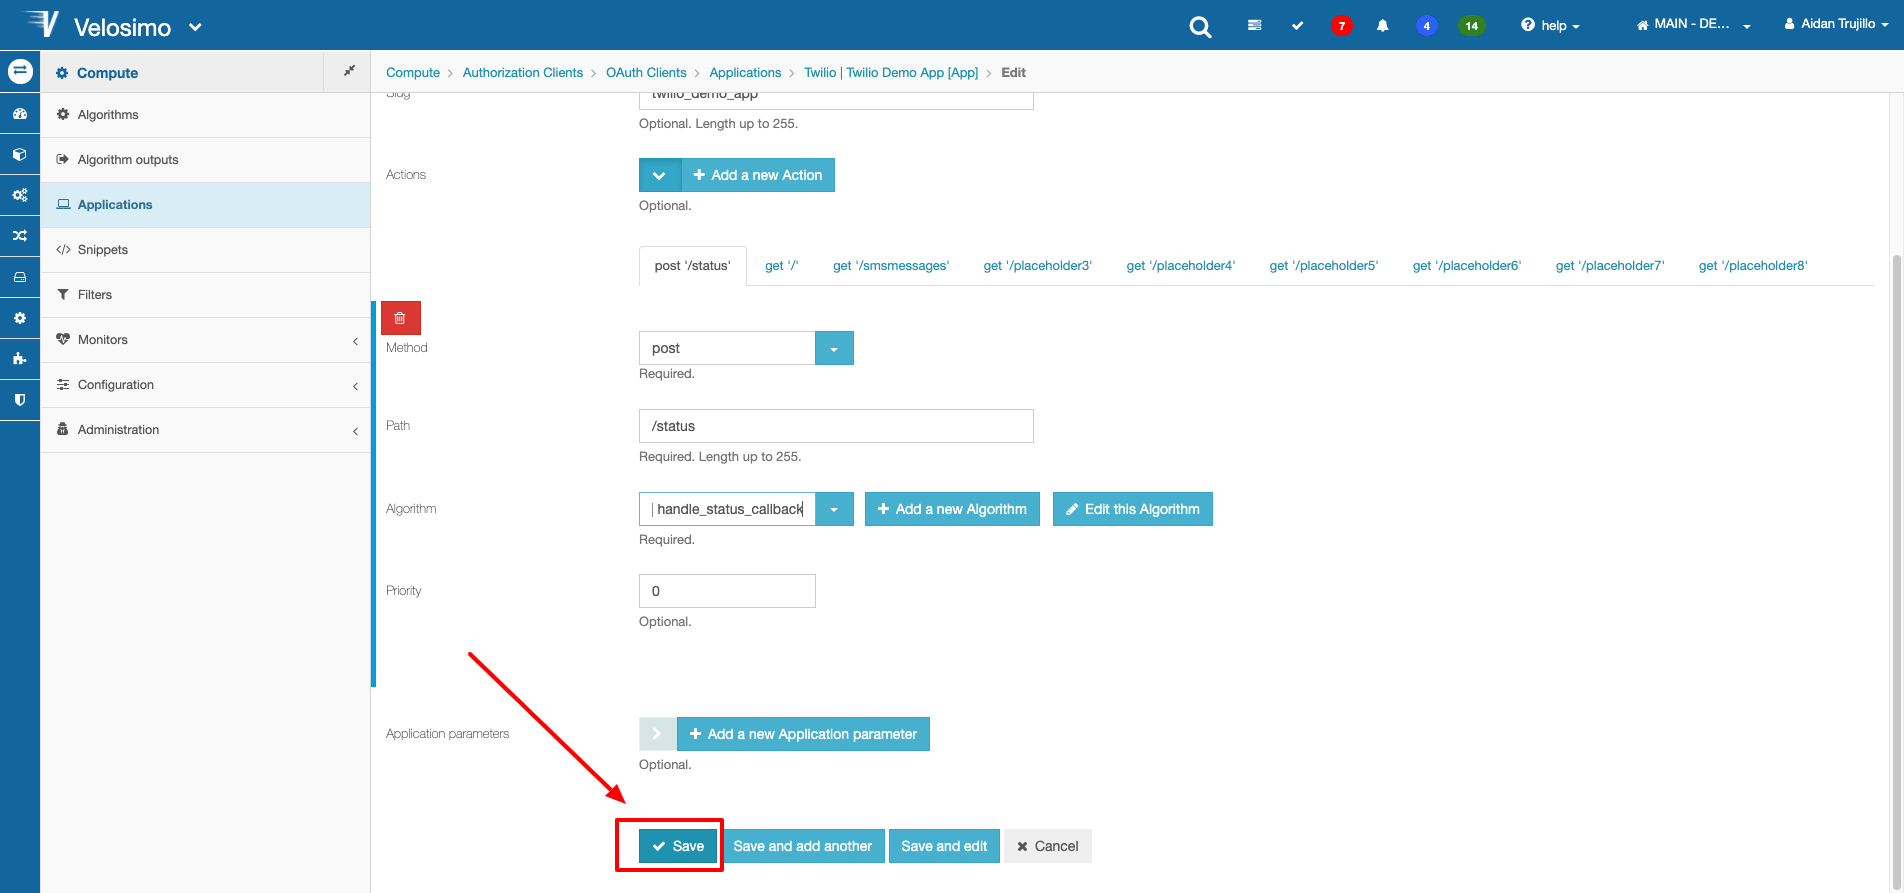Select the get '/' tab
1904x893 pixels.
[782, 266]
